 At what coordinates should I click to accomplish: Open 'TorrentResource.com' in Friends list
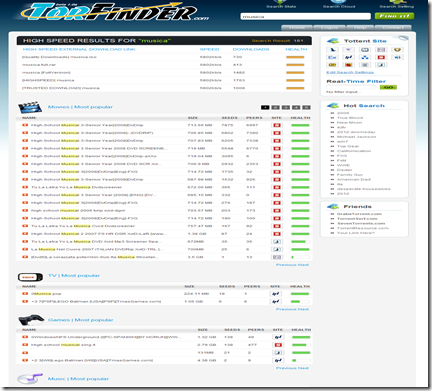tap(363, 228)
